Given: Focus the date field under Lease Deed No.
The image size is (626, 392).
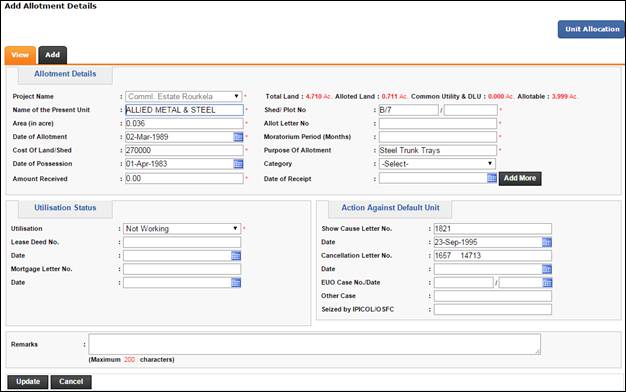Looking at the screenshot, I should (177, 256).
